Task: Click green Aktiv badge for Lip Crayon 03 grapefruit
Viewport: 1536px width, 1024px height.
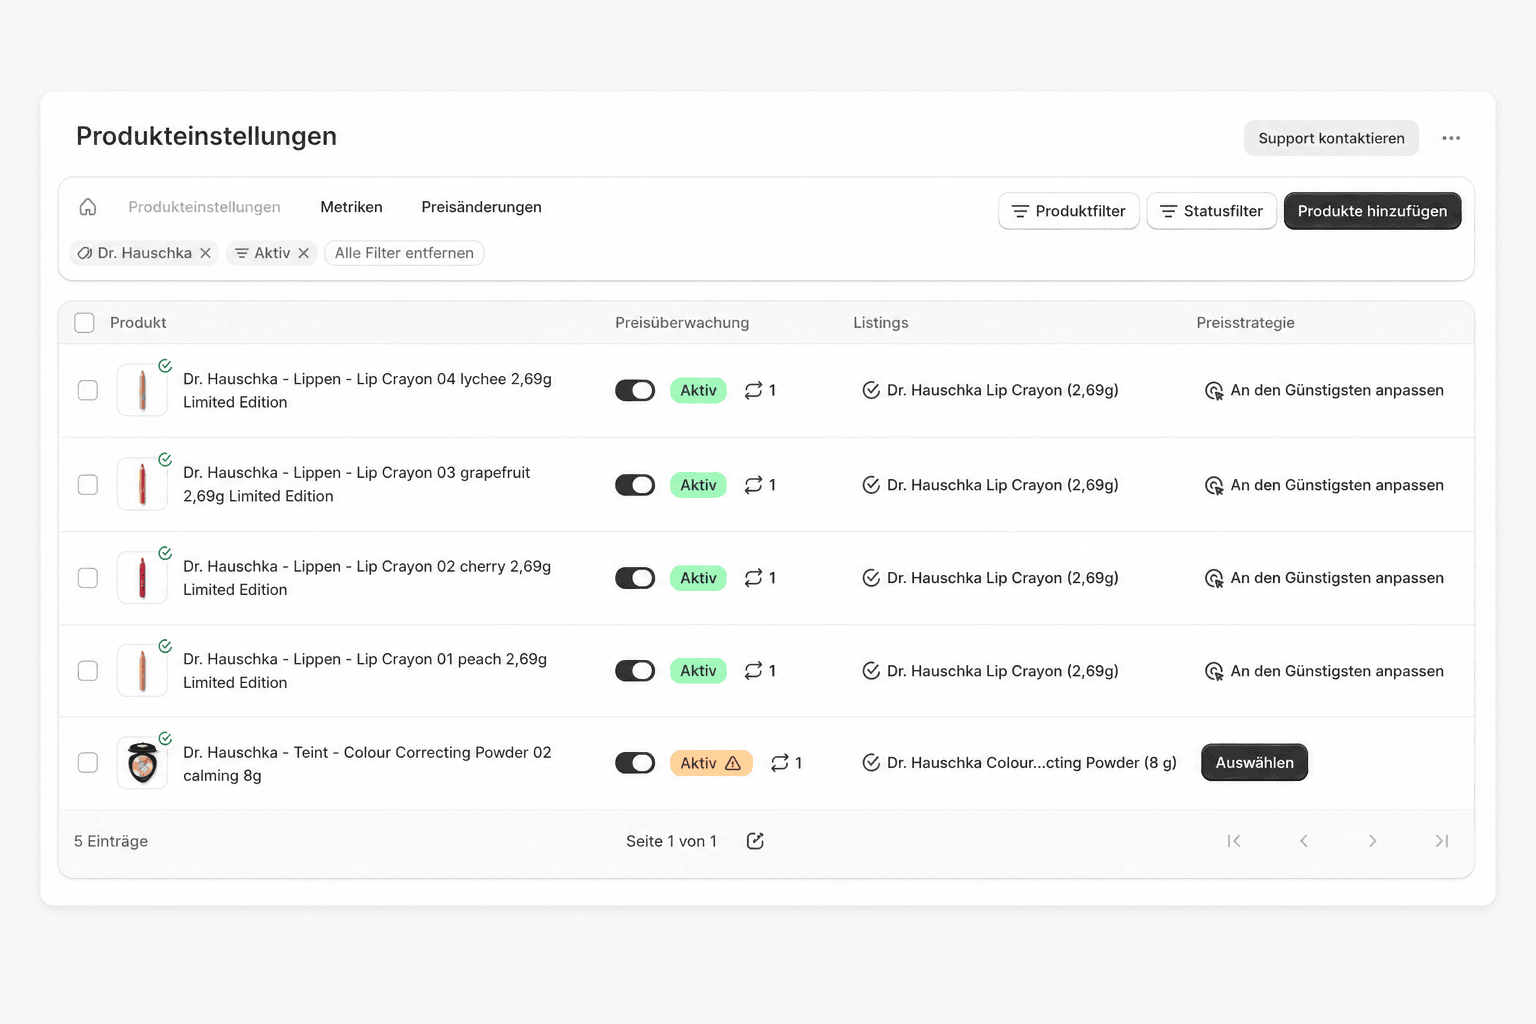Action: [698, 485]
